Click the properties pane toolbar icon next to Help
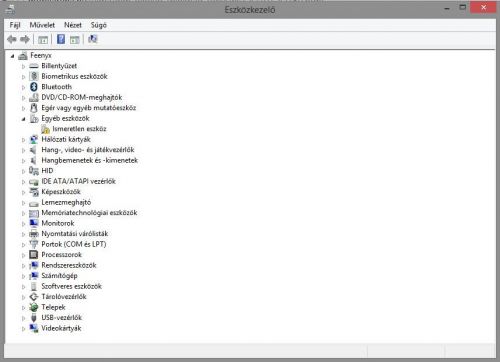Viewport: 500px width, 362px height. coord(75,40)
